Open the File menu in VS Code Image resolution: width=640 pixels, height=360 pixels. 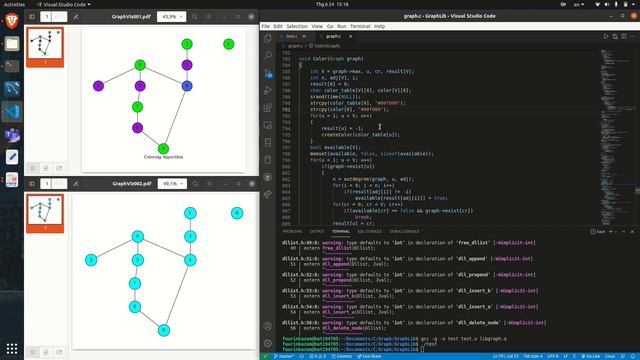click(265, 26)
